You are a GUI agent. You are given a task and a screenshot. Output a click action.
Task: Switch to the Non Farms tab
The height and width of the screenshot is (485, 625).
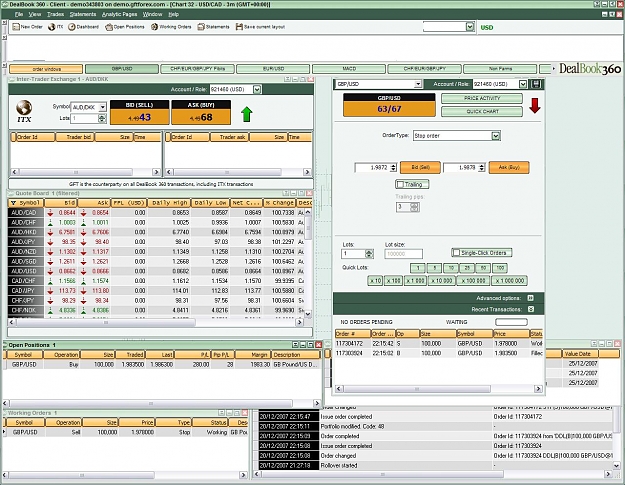tap(500, 69)
